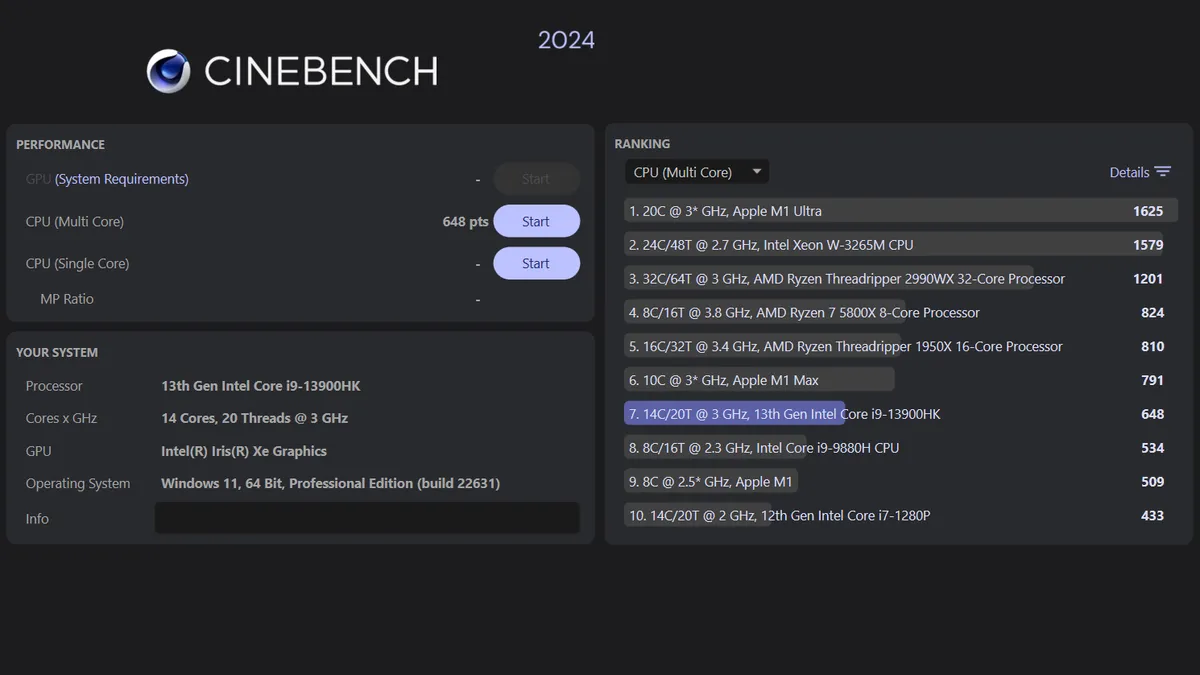Click the Cinebench sphere logo icon

168,71
